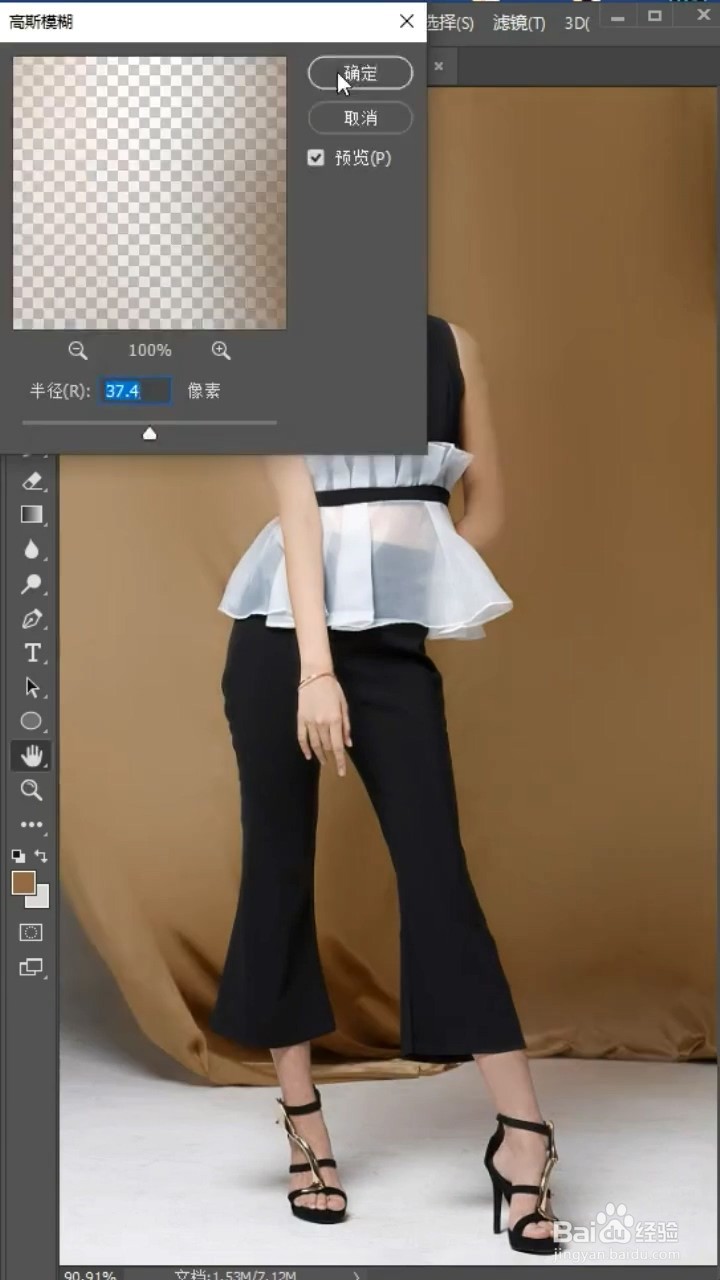
Task: Click the 100% preview zoom text
Action: pyautogui.click(x=150, y=351)
